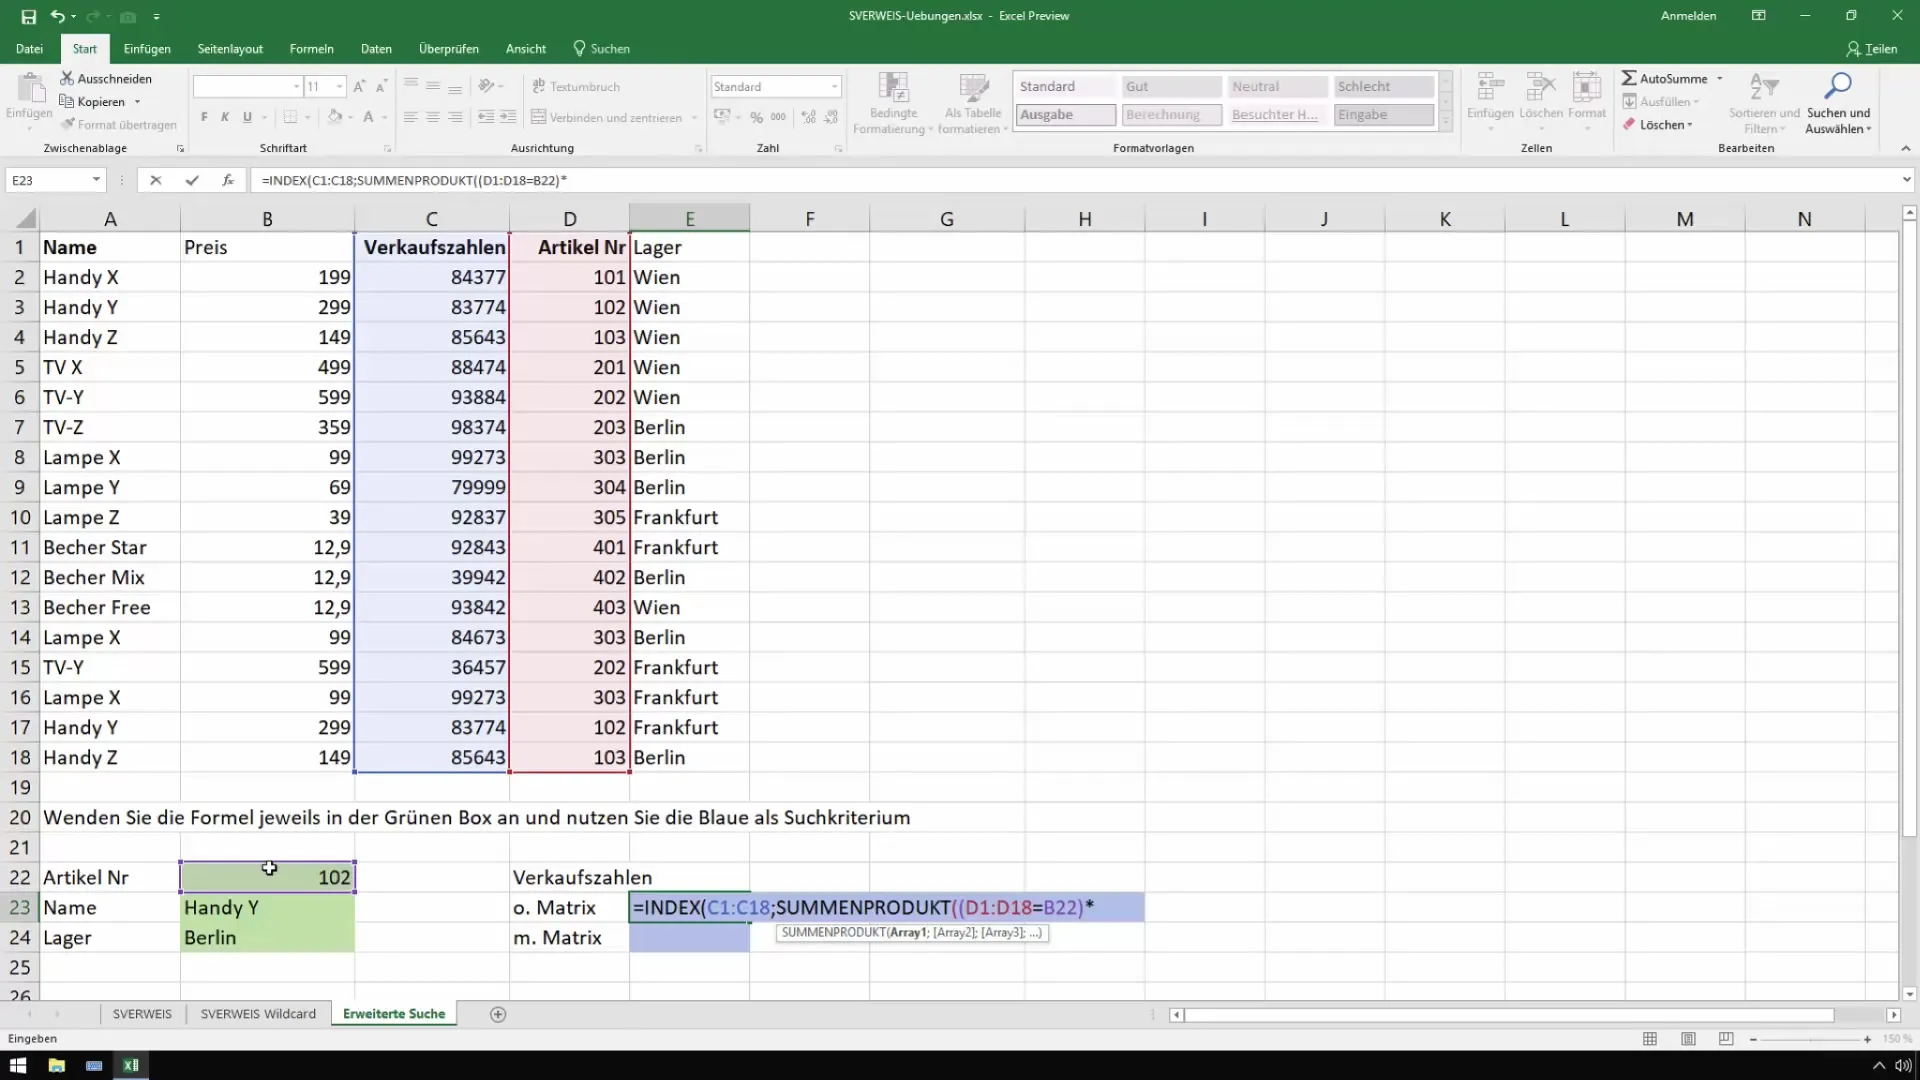Image resolution: width=1920 pixels, height=1080 pixels.
Task: Toggle underline U formatting
Action: point(247,117)
